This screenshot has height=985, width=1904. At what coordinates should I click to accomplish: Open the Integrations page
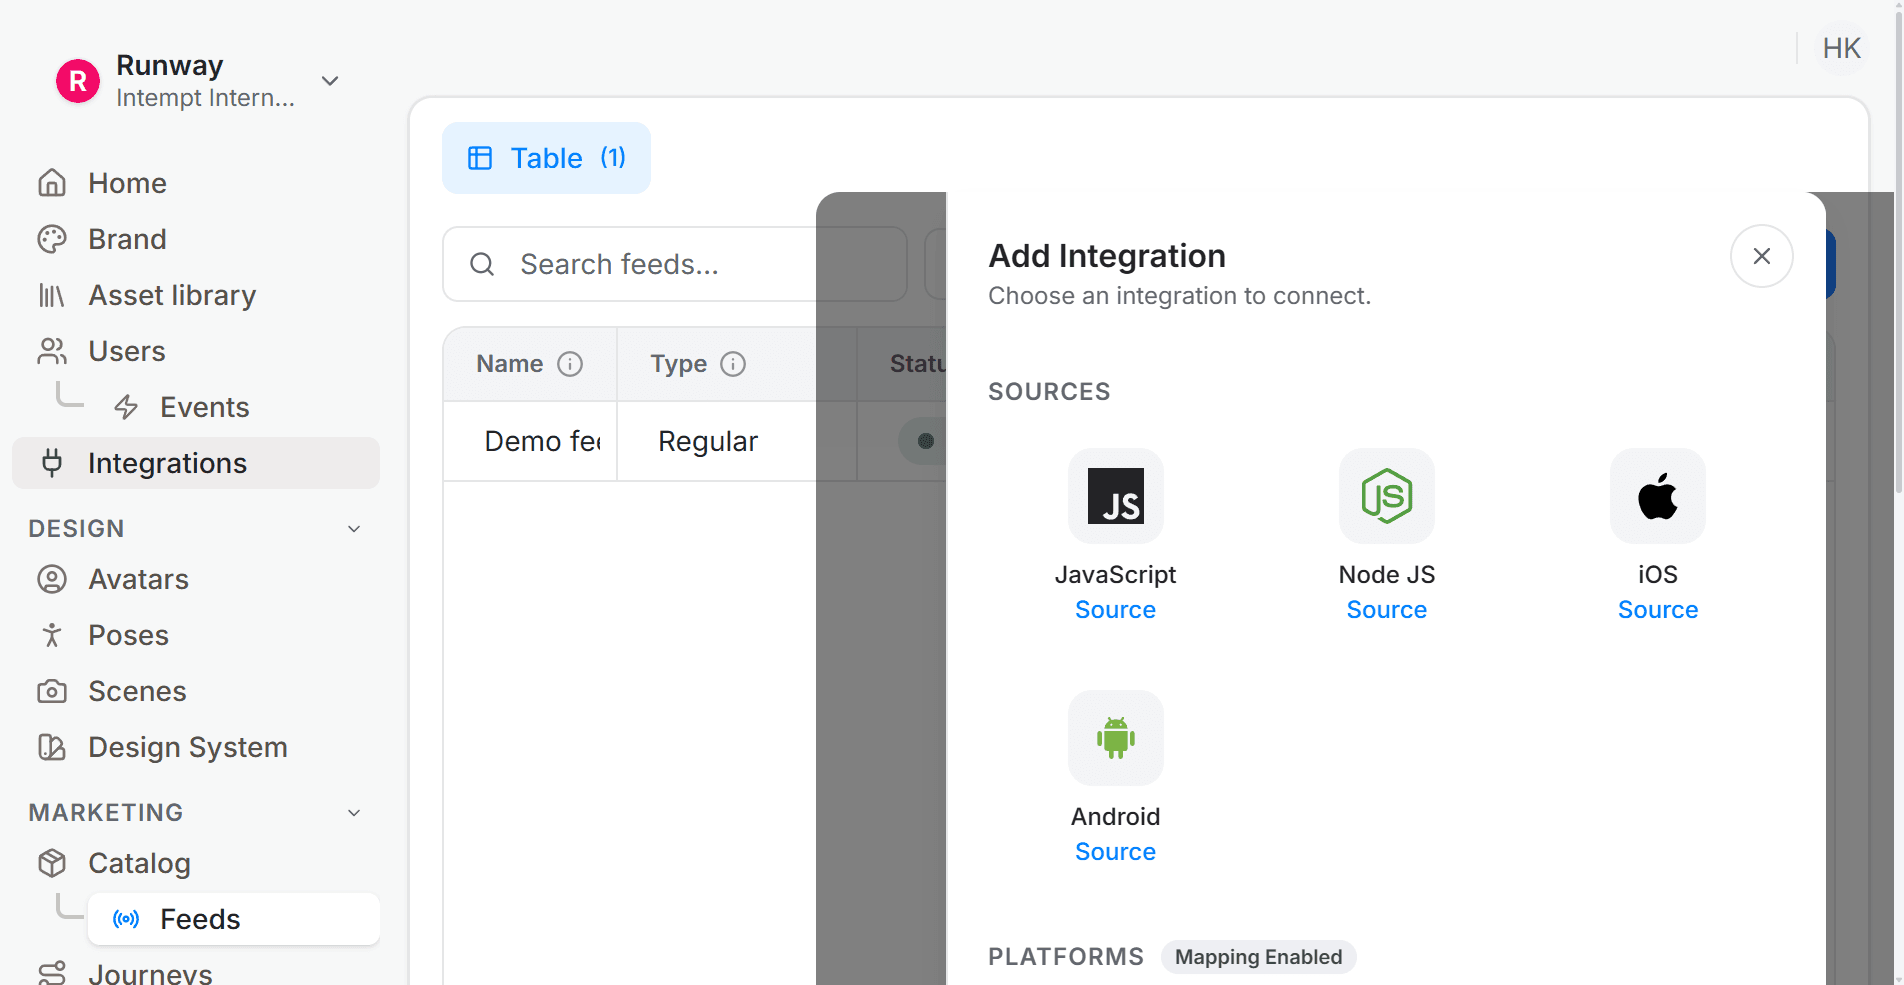pyautogui.click(x=196, y=463)
